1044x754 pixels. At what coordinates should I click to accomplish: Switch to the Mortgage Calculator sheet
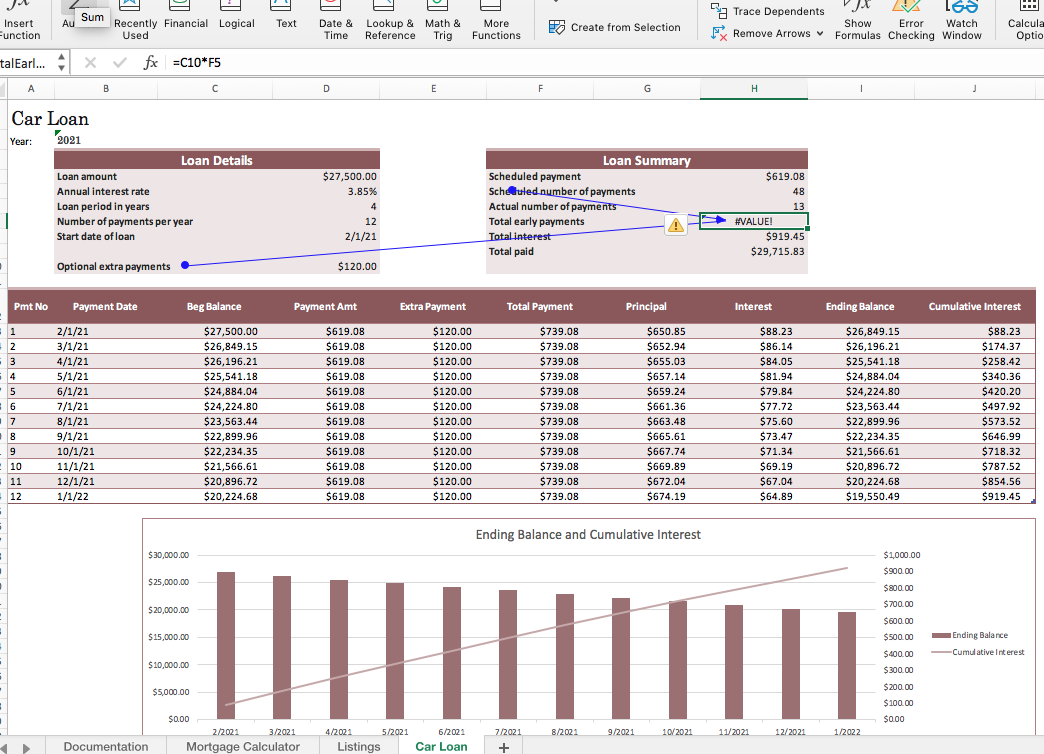(x=243, y=746)
